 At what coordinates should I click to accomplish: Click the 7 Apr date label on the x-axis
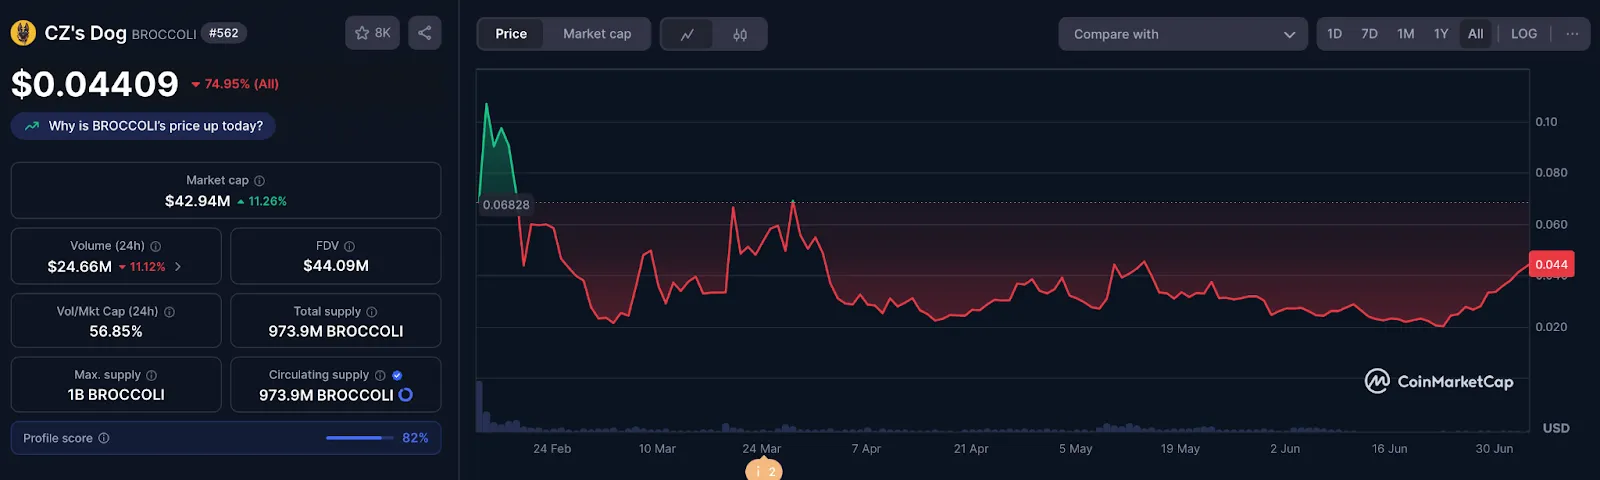(866, 449)
